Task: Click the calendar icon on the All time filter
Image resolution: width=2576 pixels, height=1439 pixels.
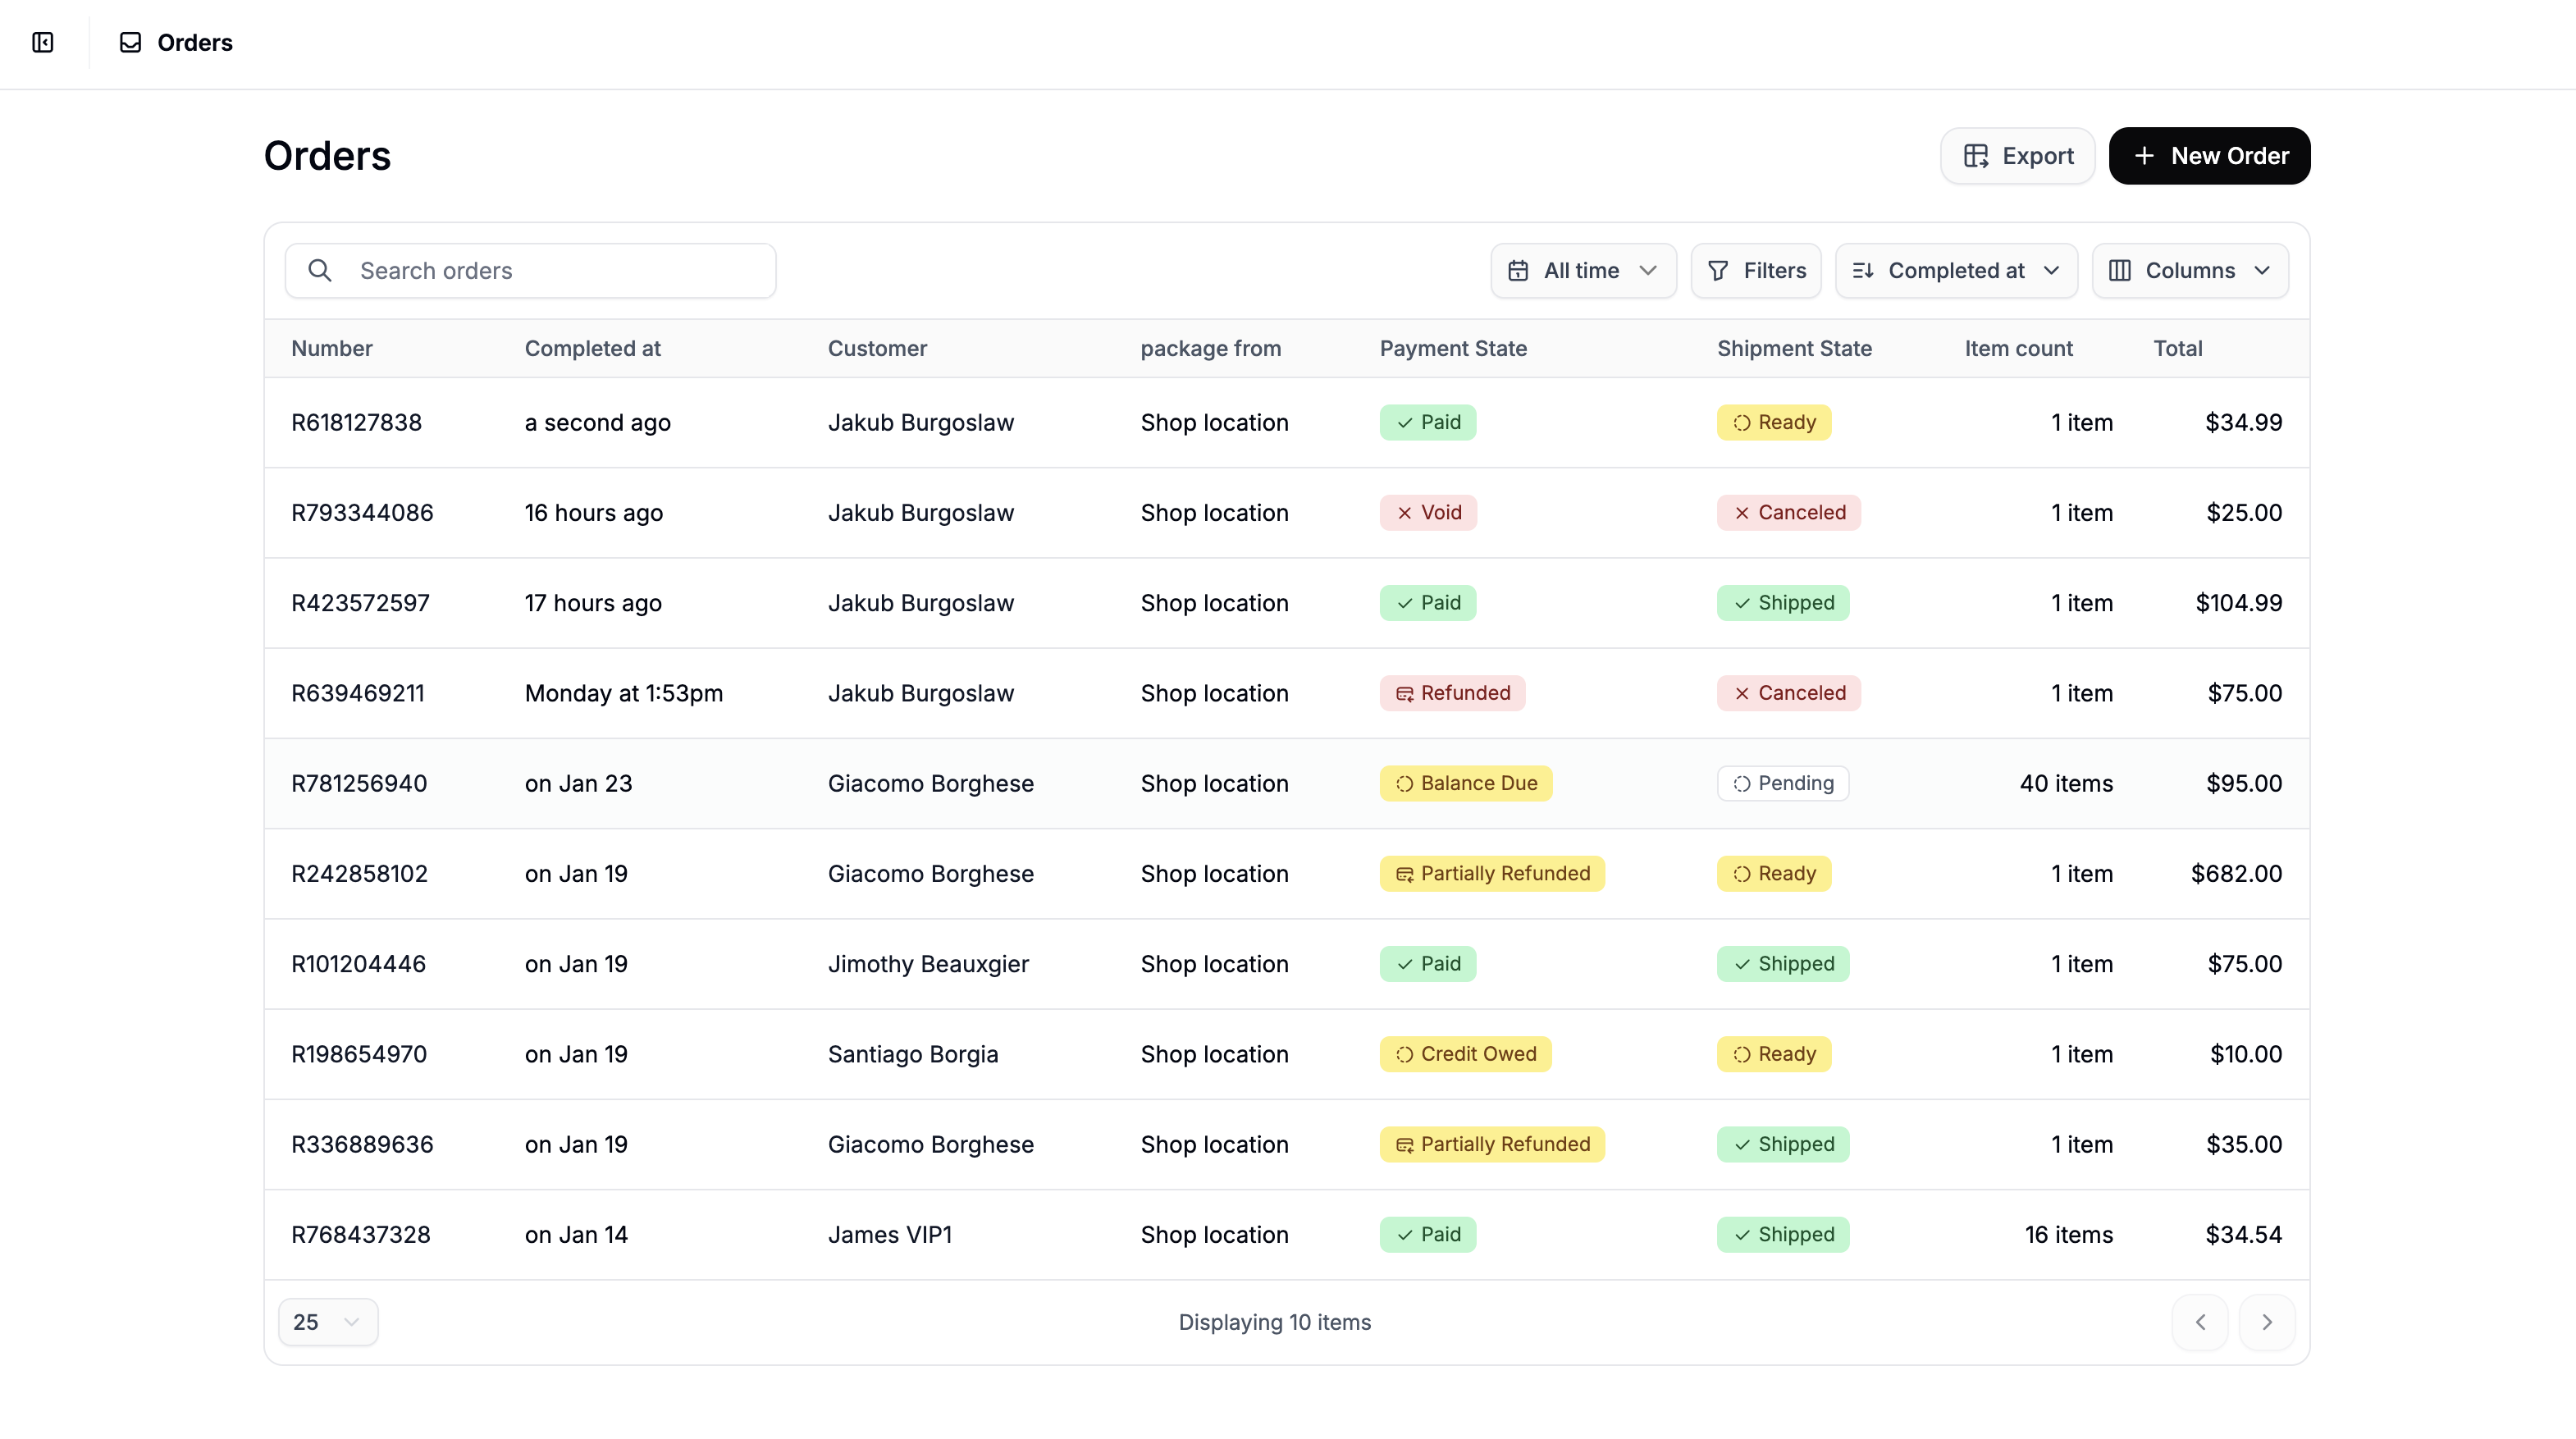Action: point(1518,270)
